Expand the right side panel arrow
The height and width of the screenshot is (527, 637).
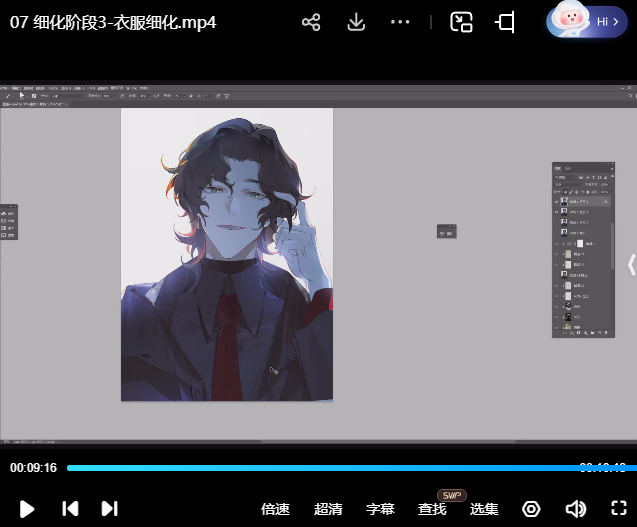pos(630,264)
